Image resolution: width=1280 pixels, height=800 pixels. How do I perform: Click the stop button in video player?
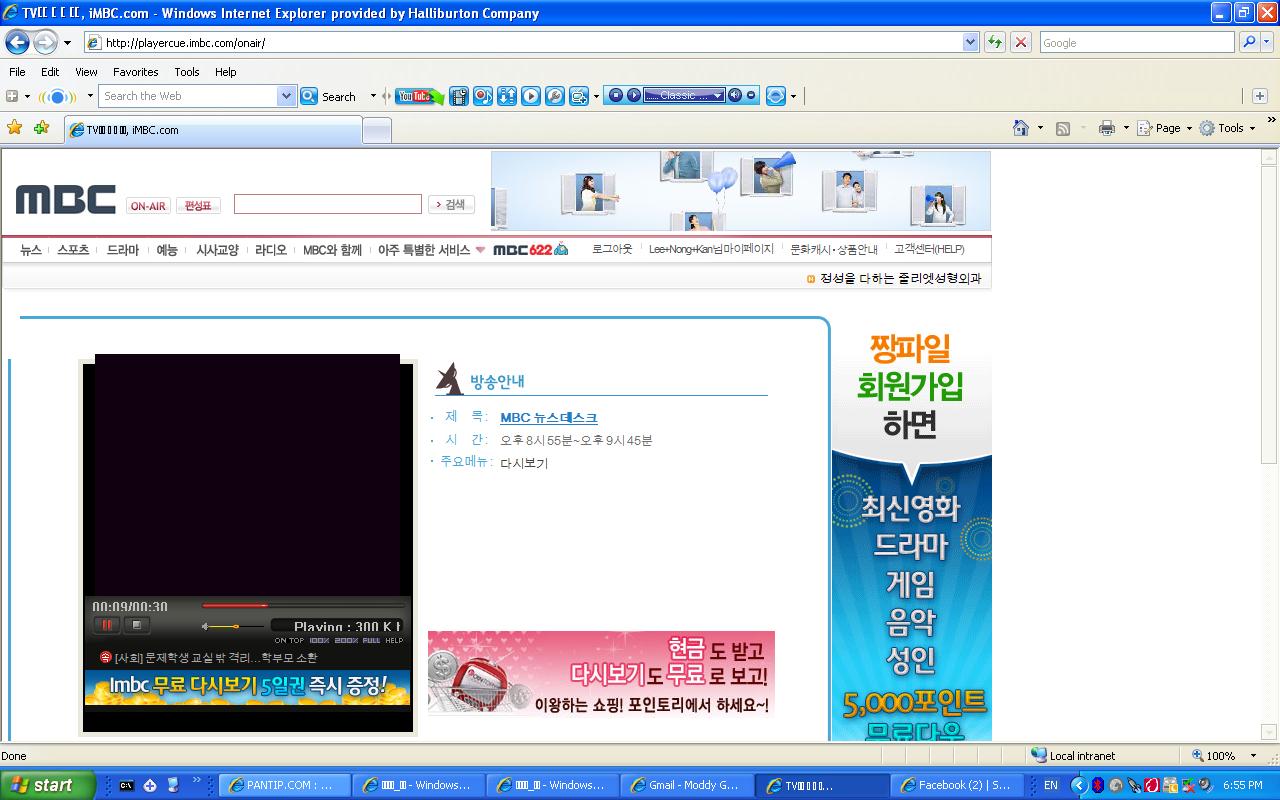point(137,625)
